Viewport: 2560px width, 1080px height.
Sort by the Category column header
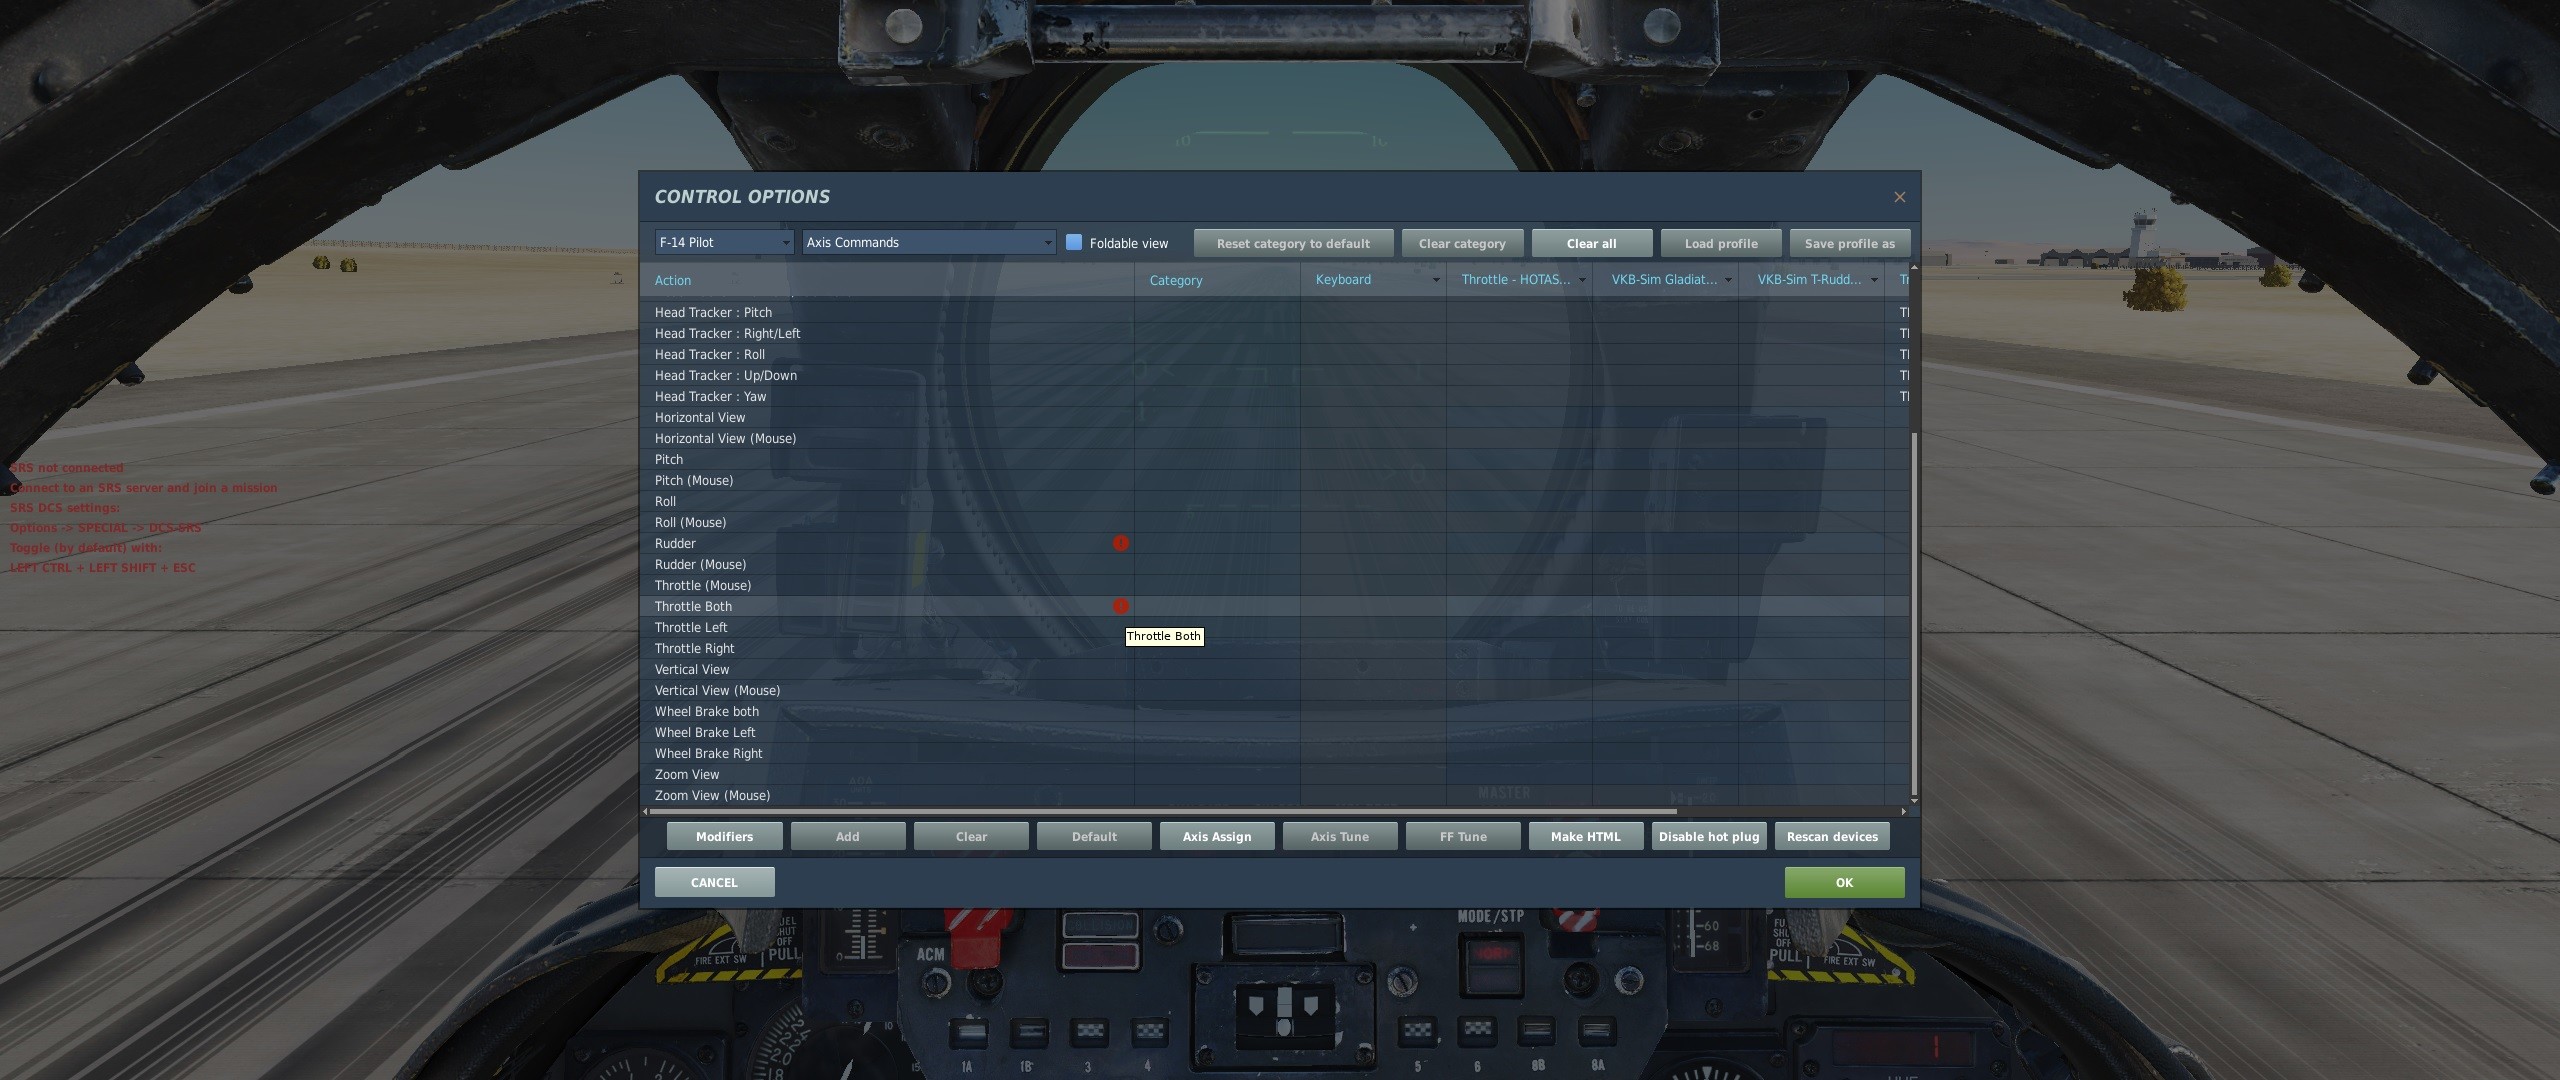pos(1217,280)
